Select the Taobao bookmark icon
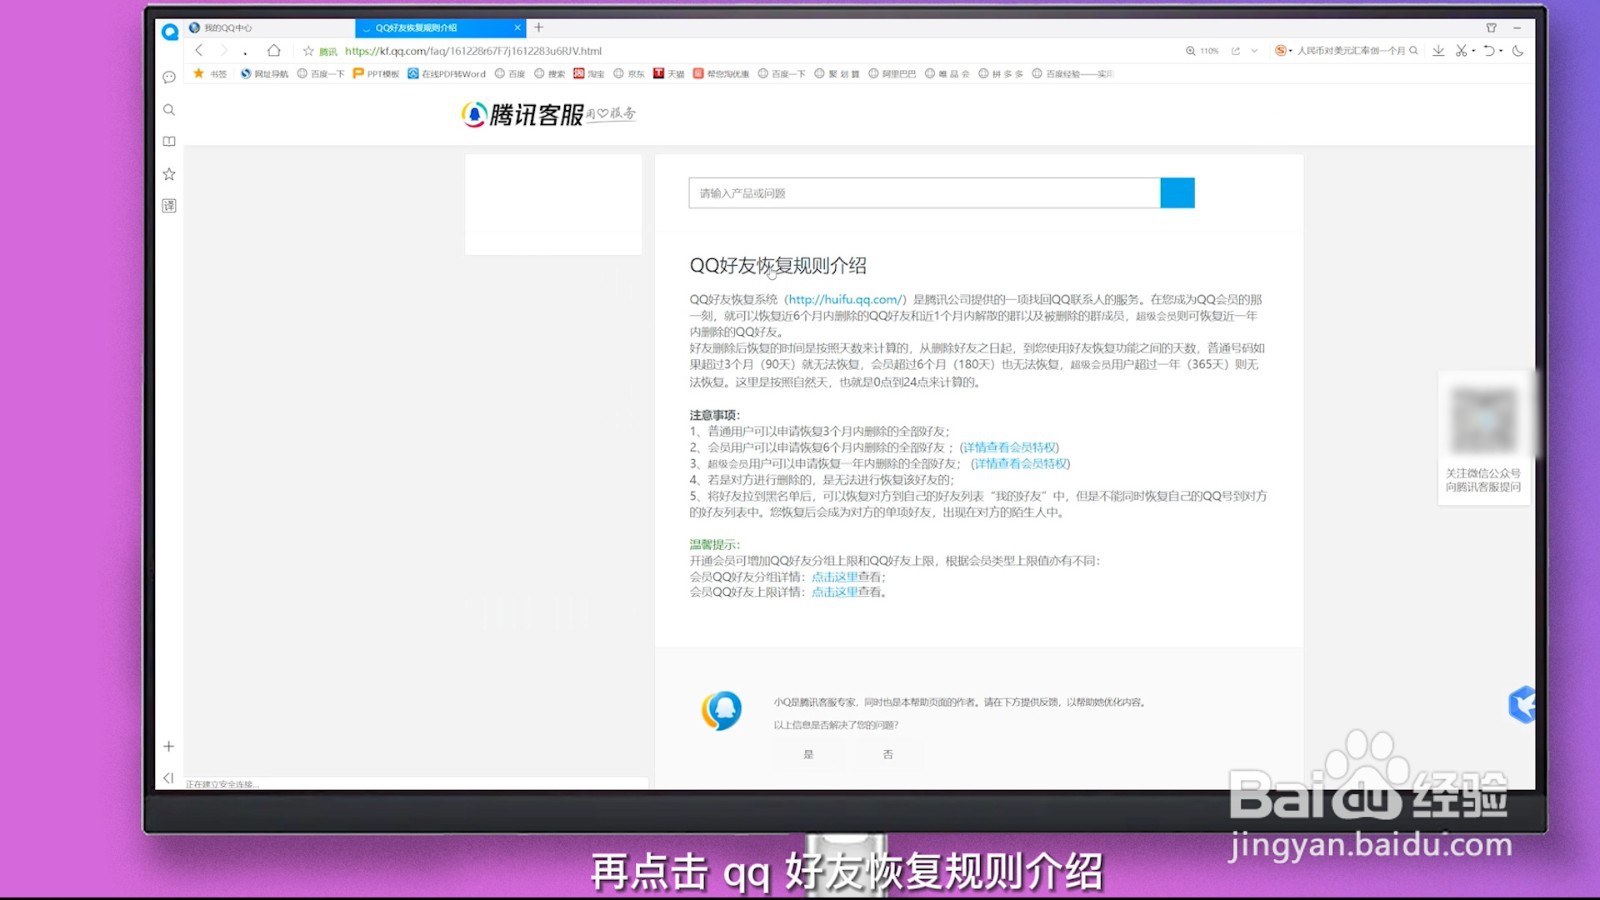Screen dimensions: 1600x900 (577, 73)
